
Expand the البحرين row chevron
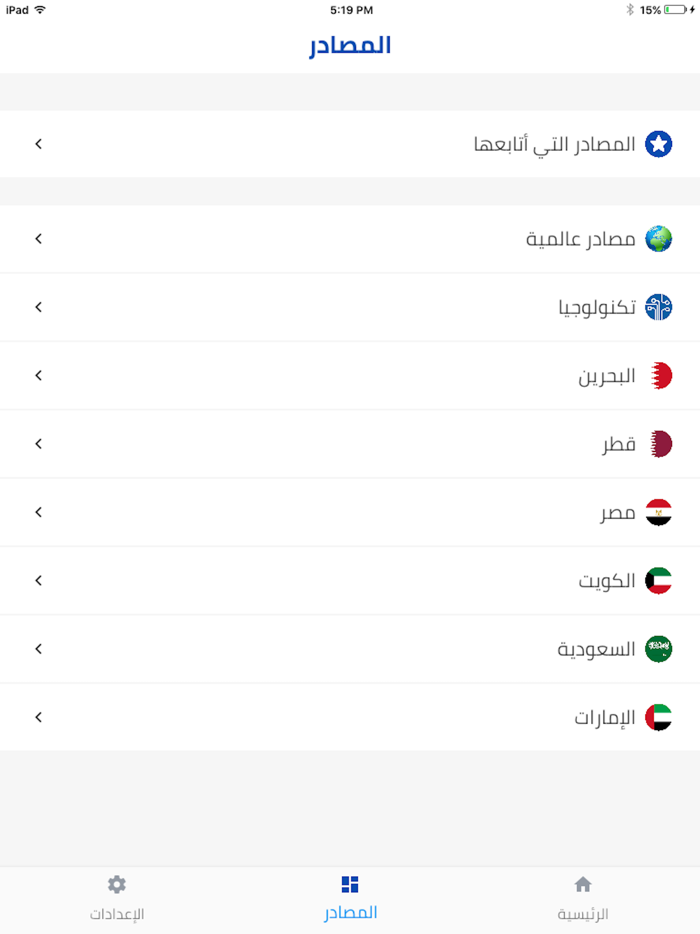tap(38, 375)
